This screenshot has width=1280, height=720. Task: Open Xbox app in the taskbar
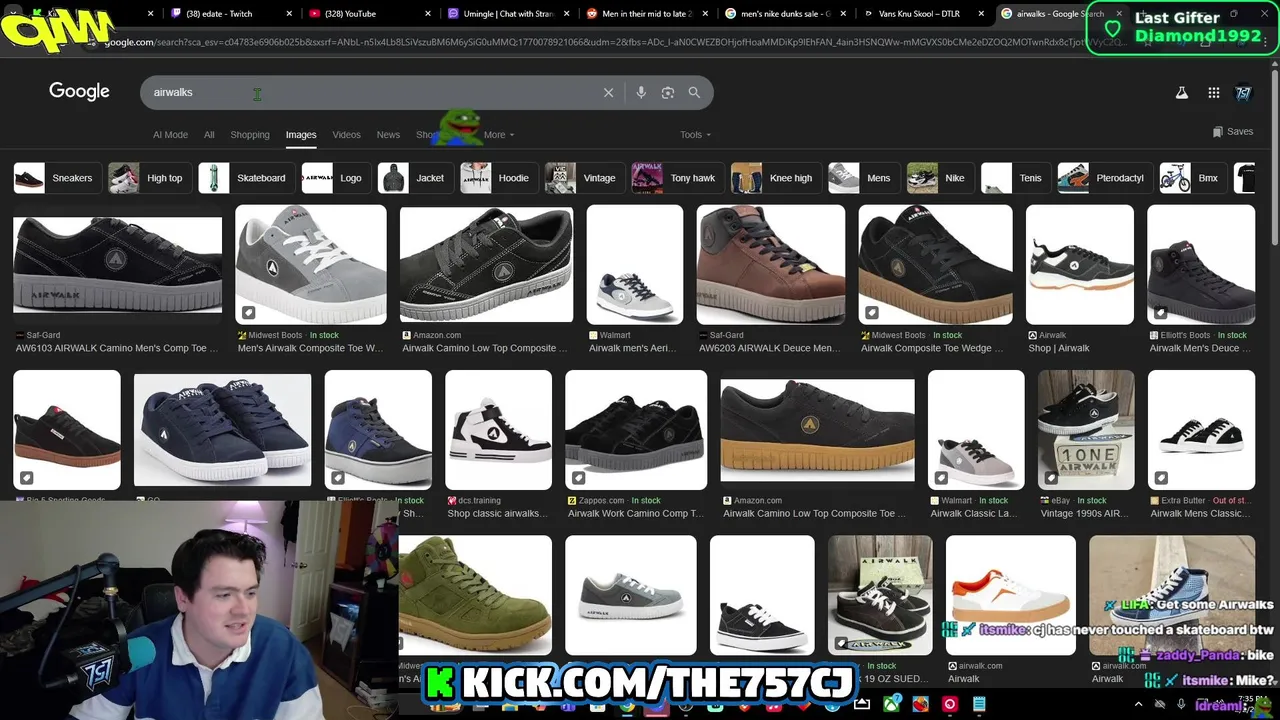click(x=891, y=704)
